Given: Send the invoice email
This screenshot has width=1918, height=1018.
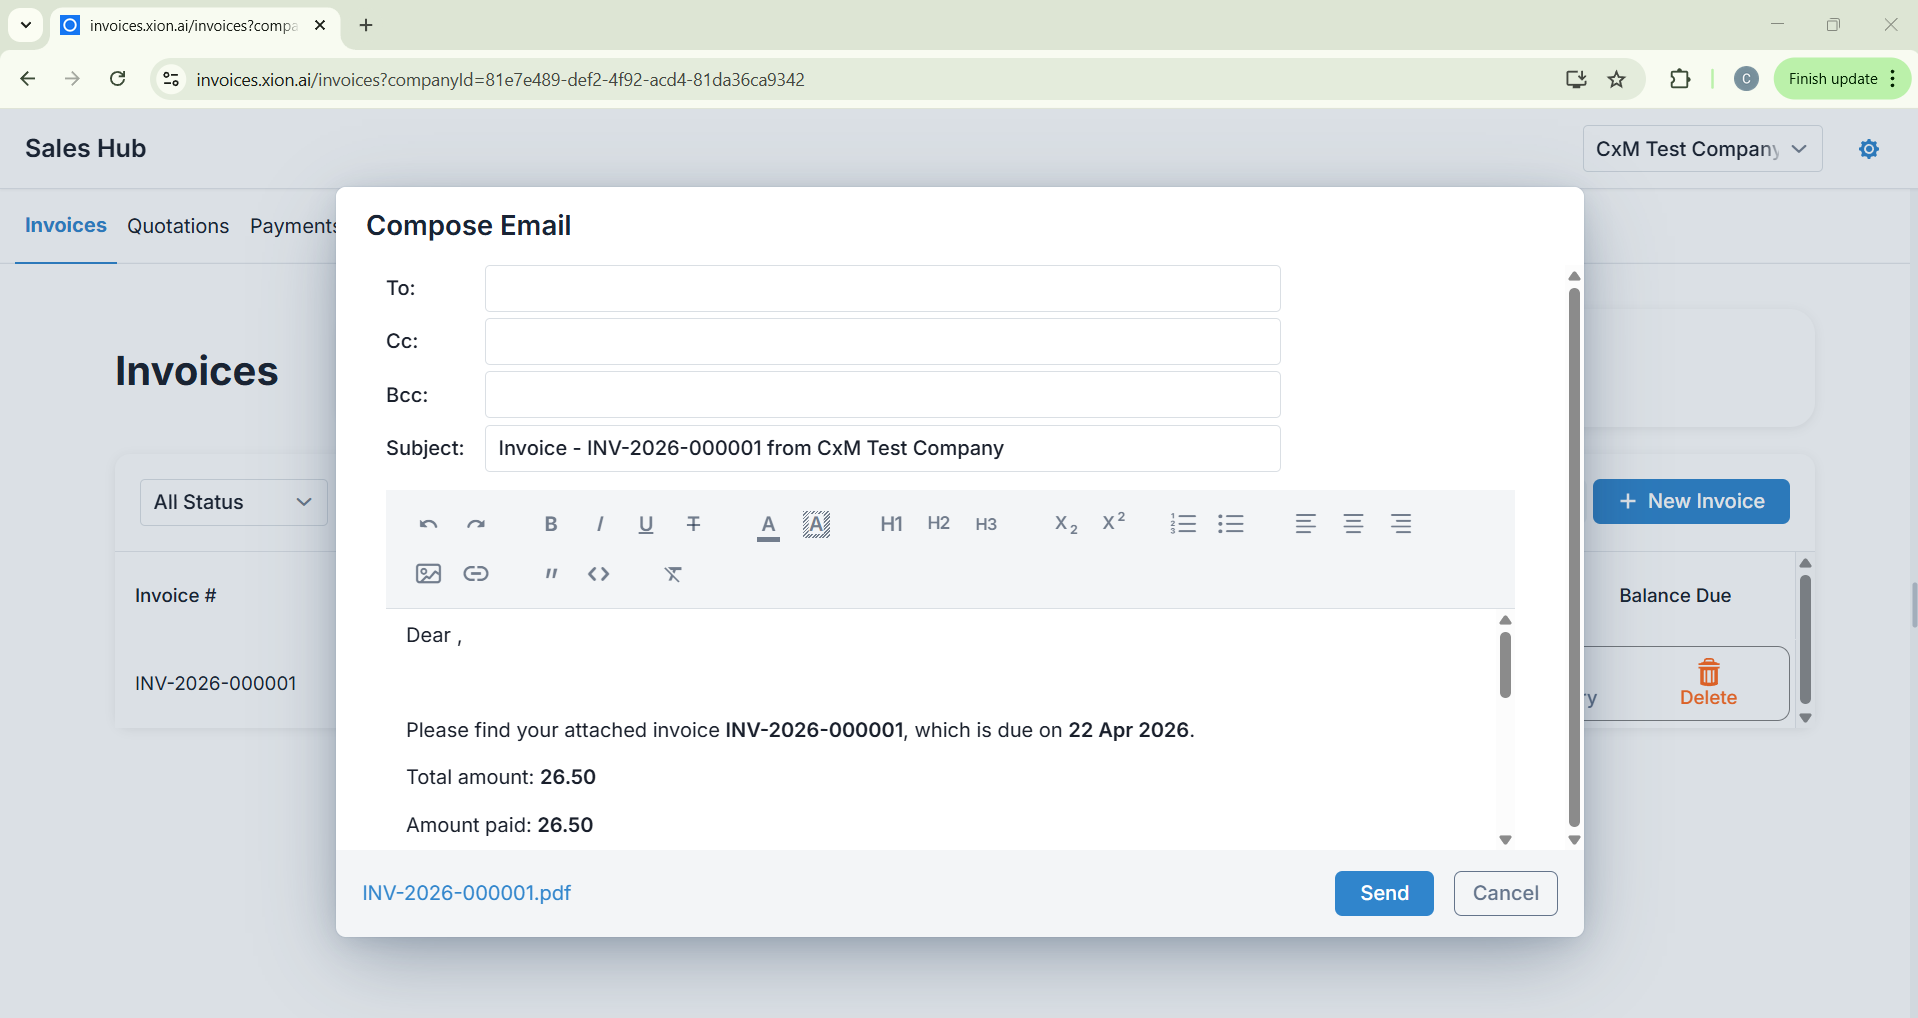Looking at the screenshot, I should click(x=1383, y=893).
